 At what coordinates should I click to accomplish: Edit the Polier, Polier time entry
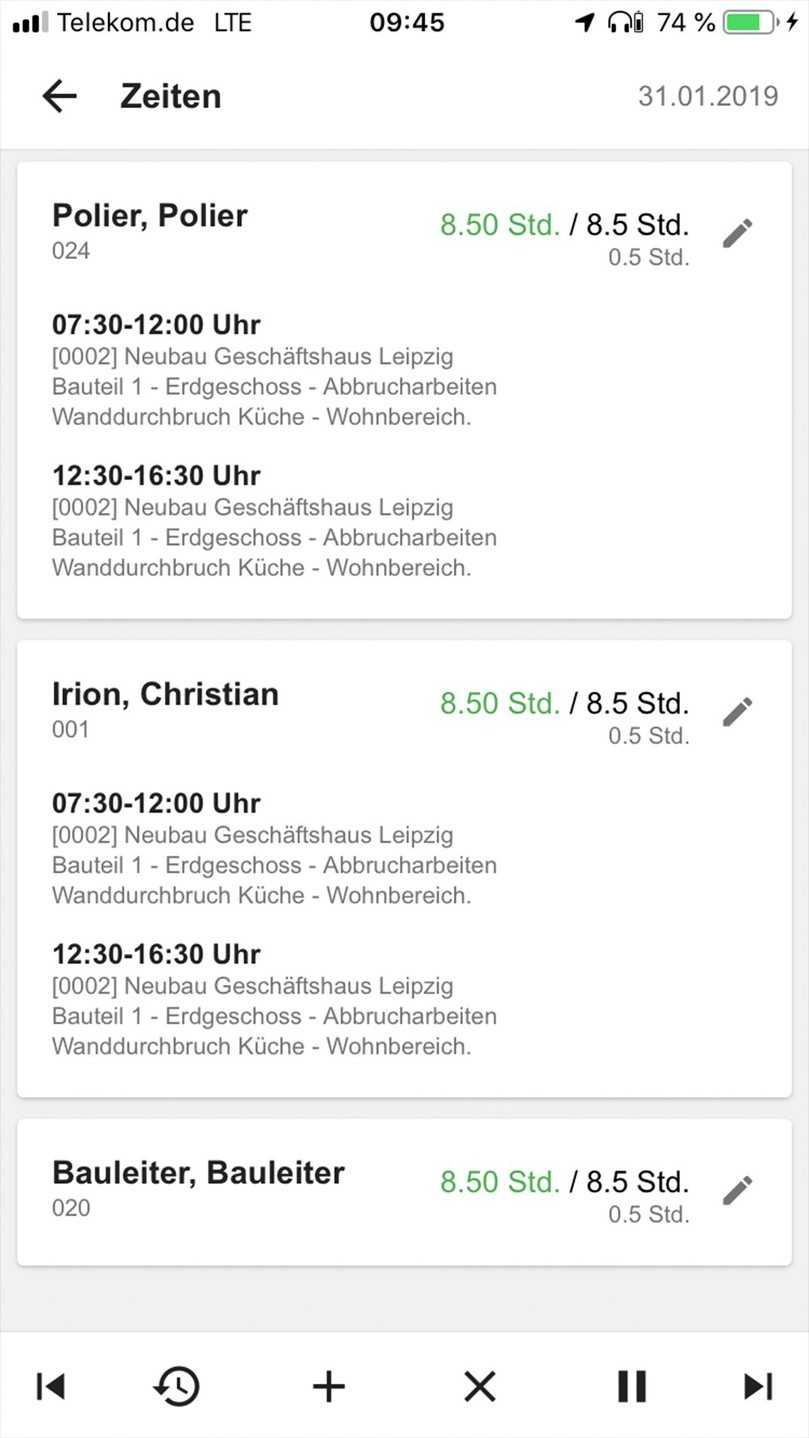pos(737,233)
